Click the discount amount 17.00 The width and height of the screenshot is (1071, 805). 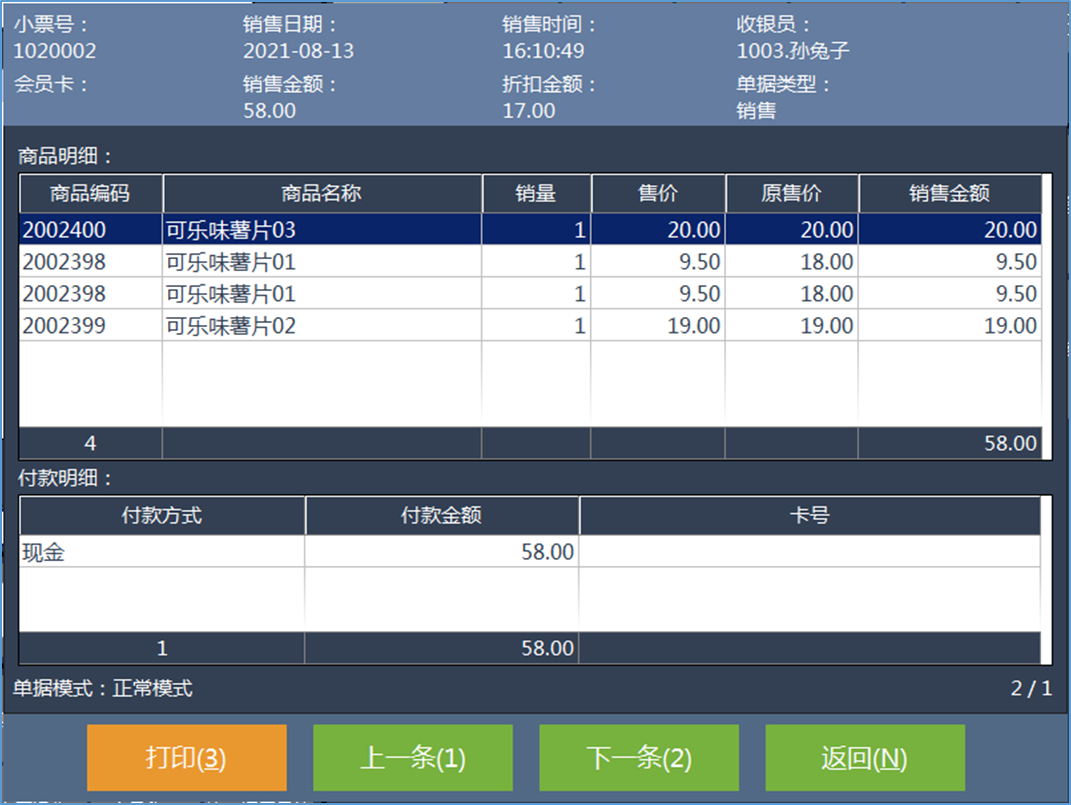click(529, 111)
